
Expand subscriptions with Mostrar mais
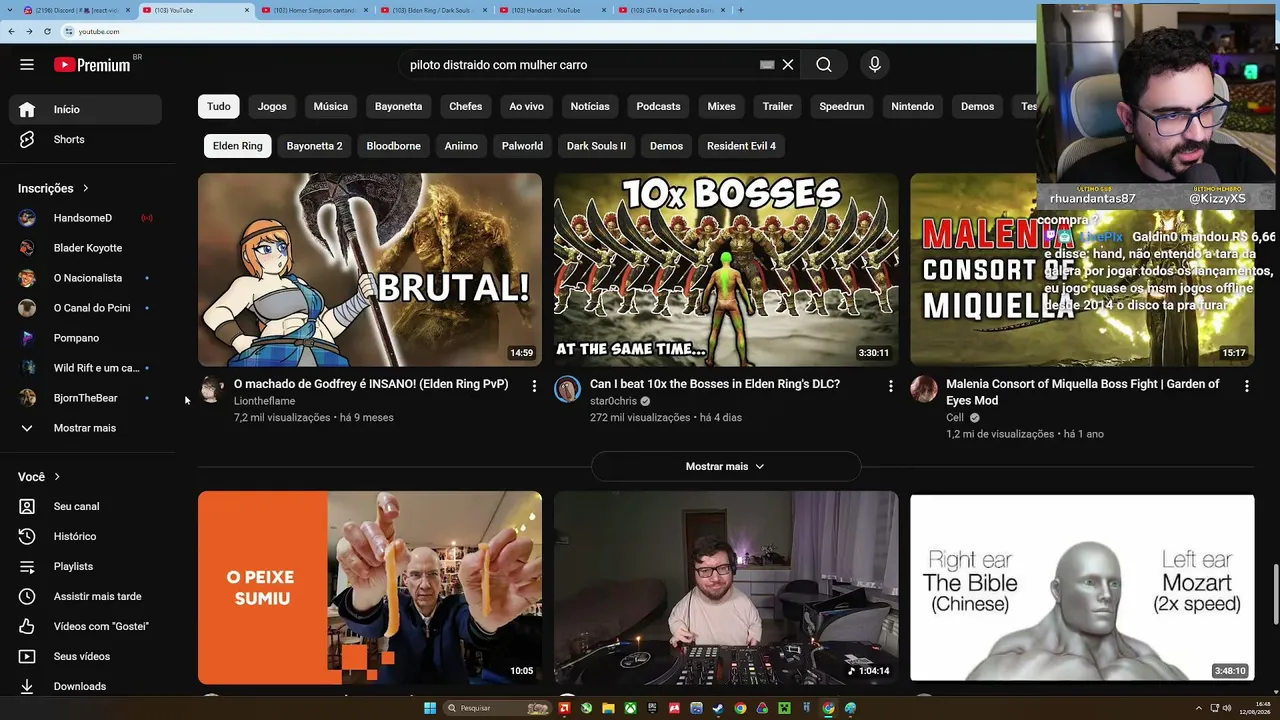[x=85, y=428]
